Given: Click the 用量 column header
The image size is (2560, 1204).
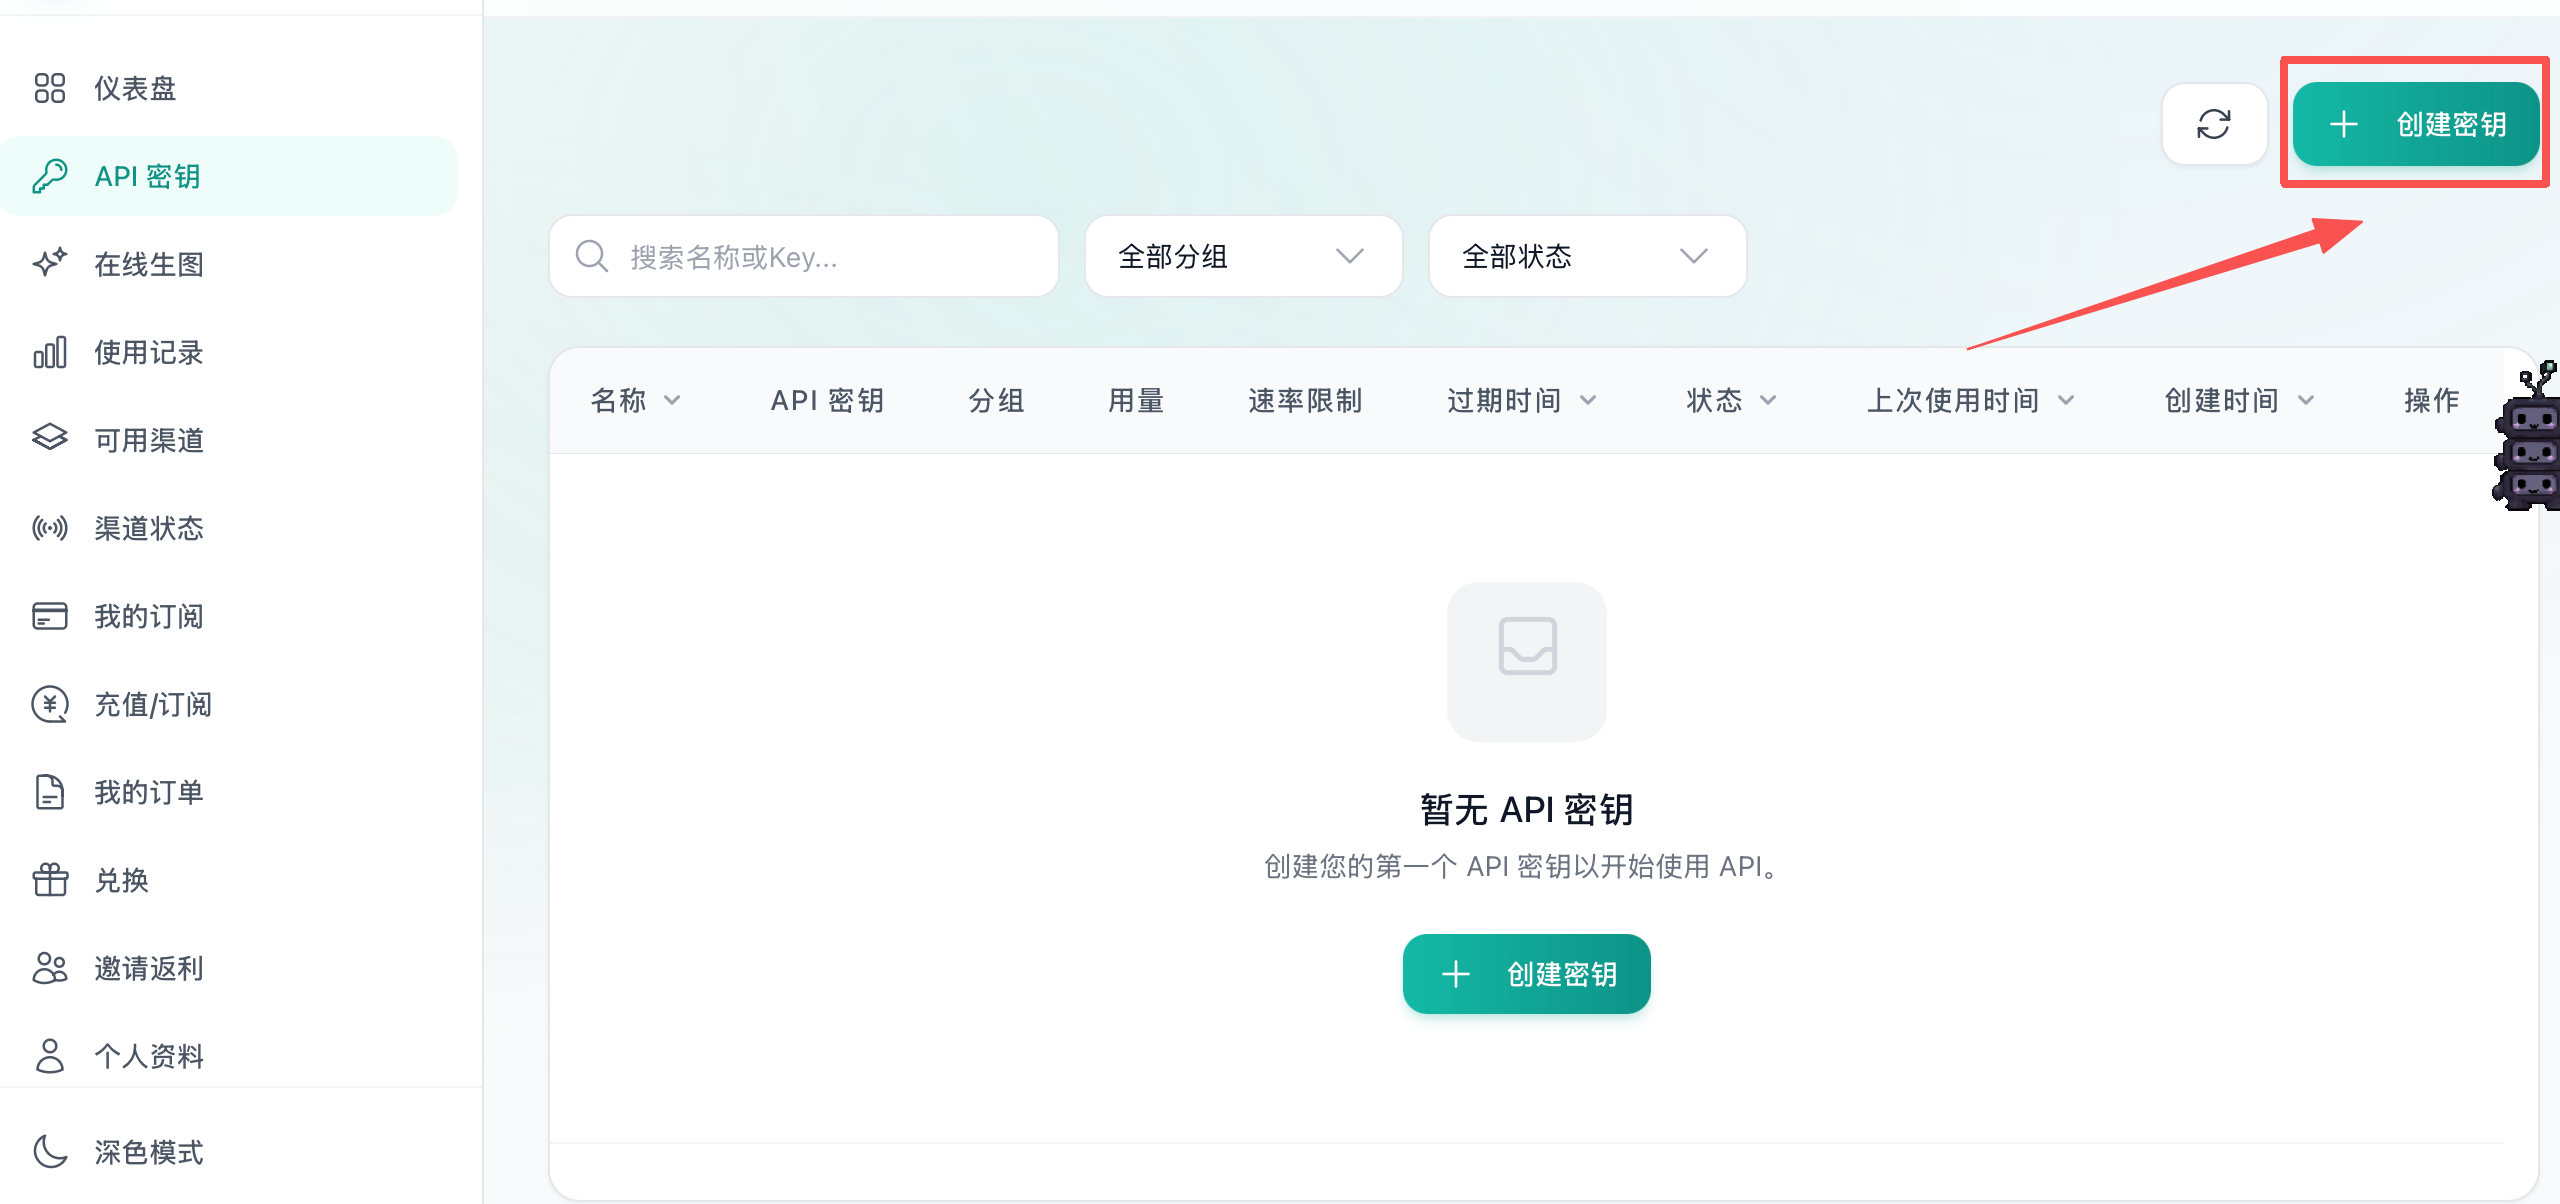Looking at the screenshot, I should [x=1136, y=401].
